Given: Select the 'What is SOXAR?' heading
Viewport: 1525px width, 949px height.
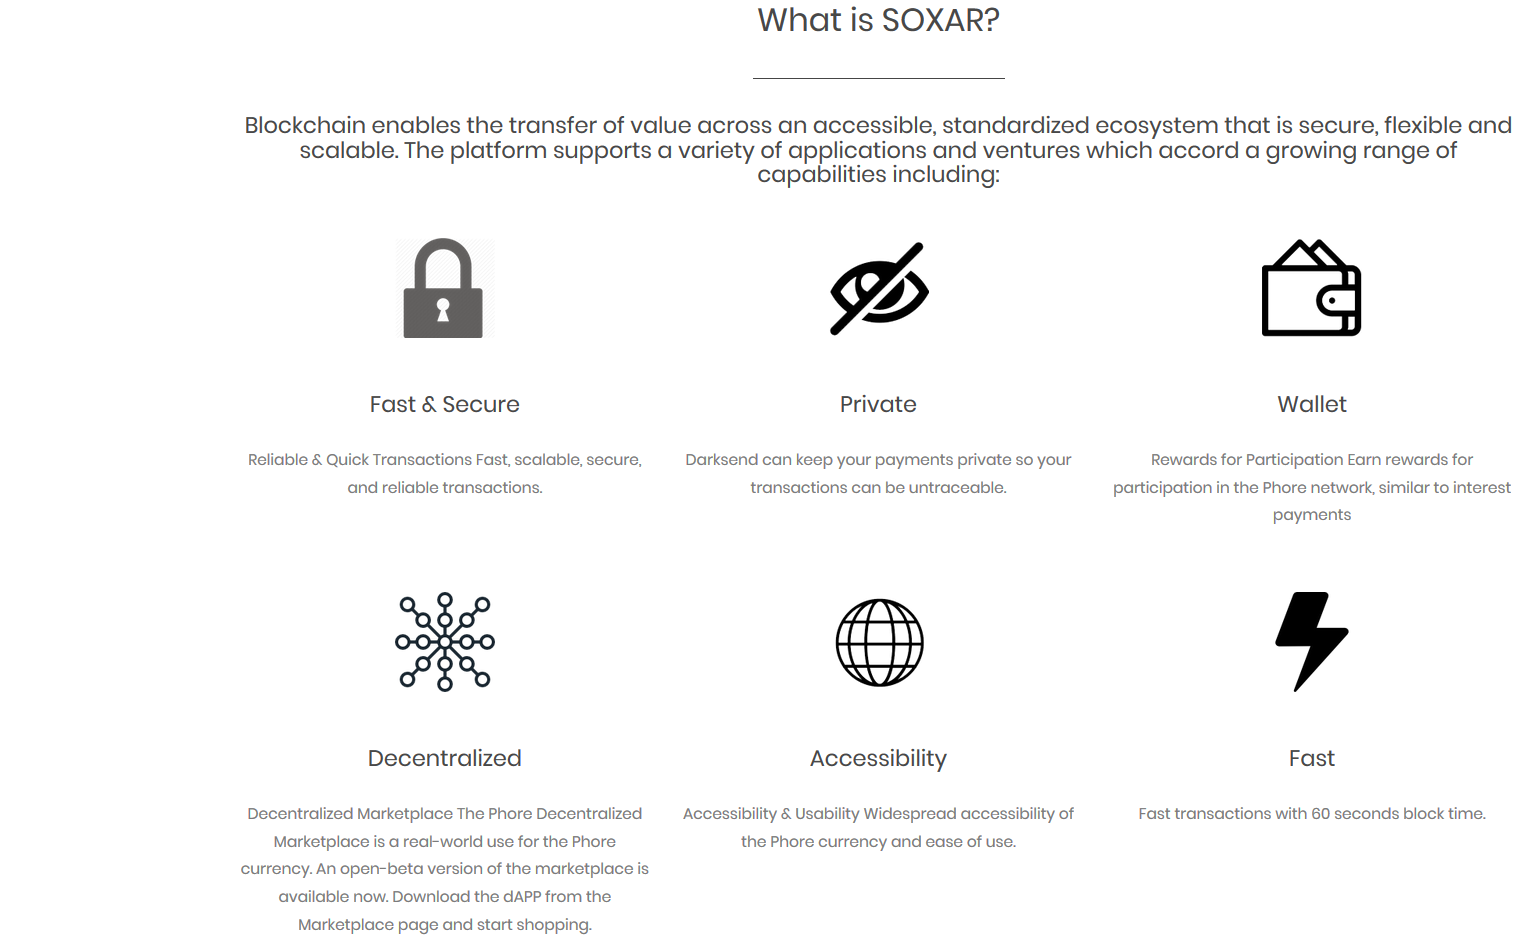Looking at the screenshot, I should [878, 20].
